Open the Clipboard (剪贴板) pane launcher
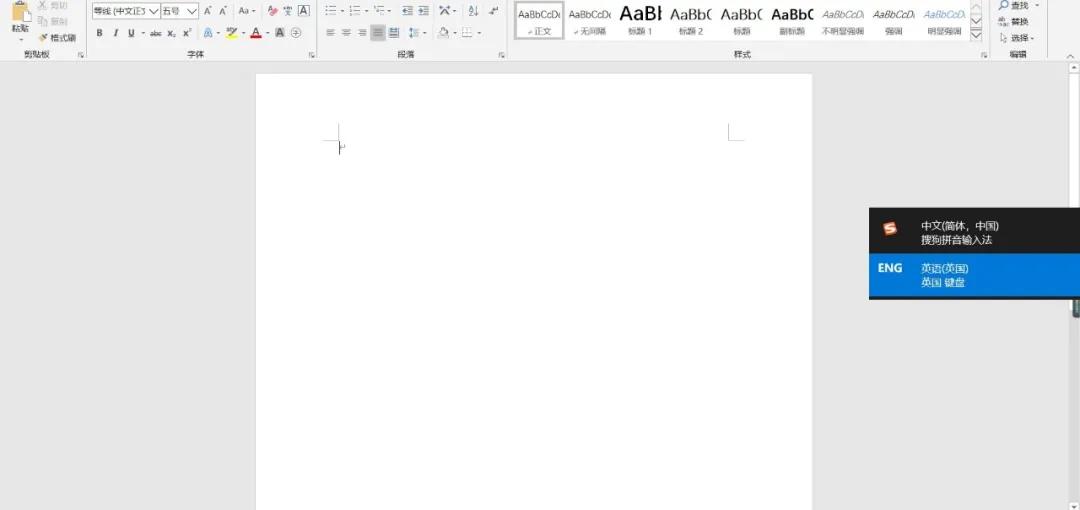 pos(81,55)
